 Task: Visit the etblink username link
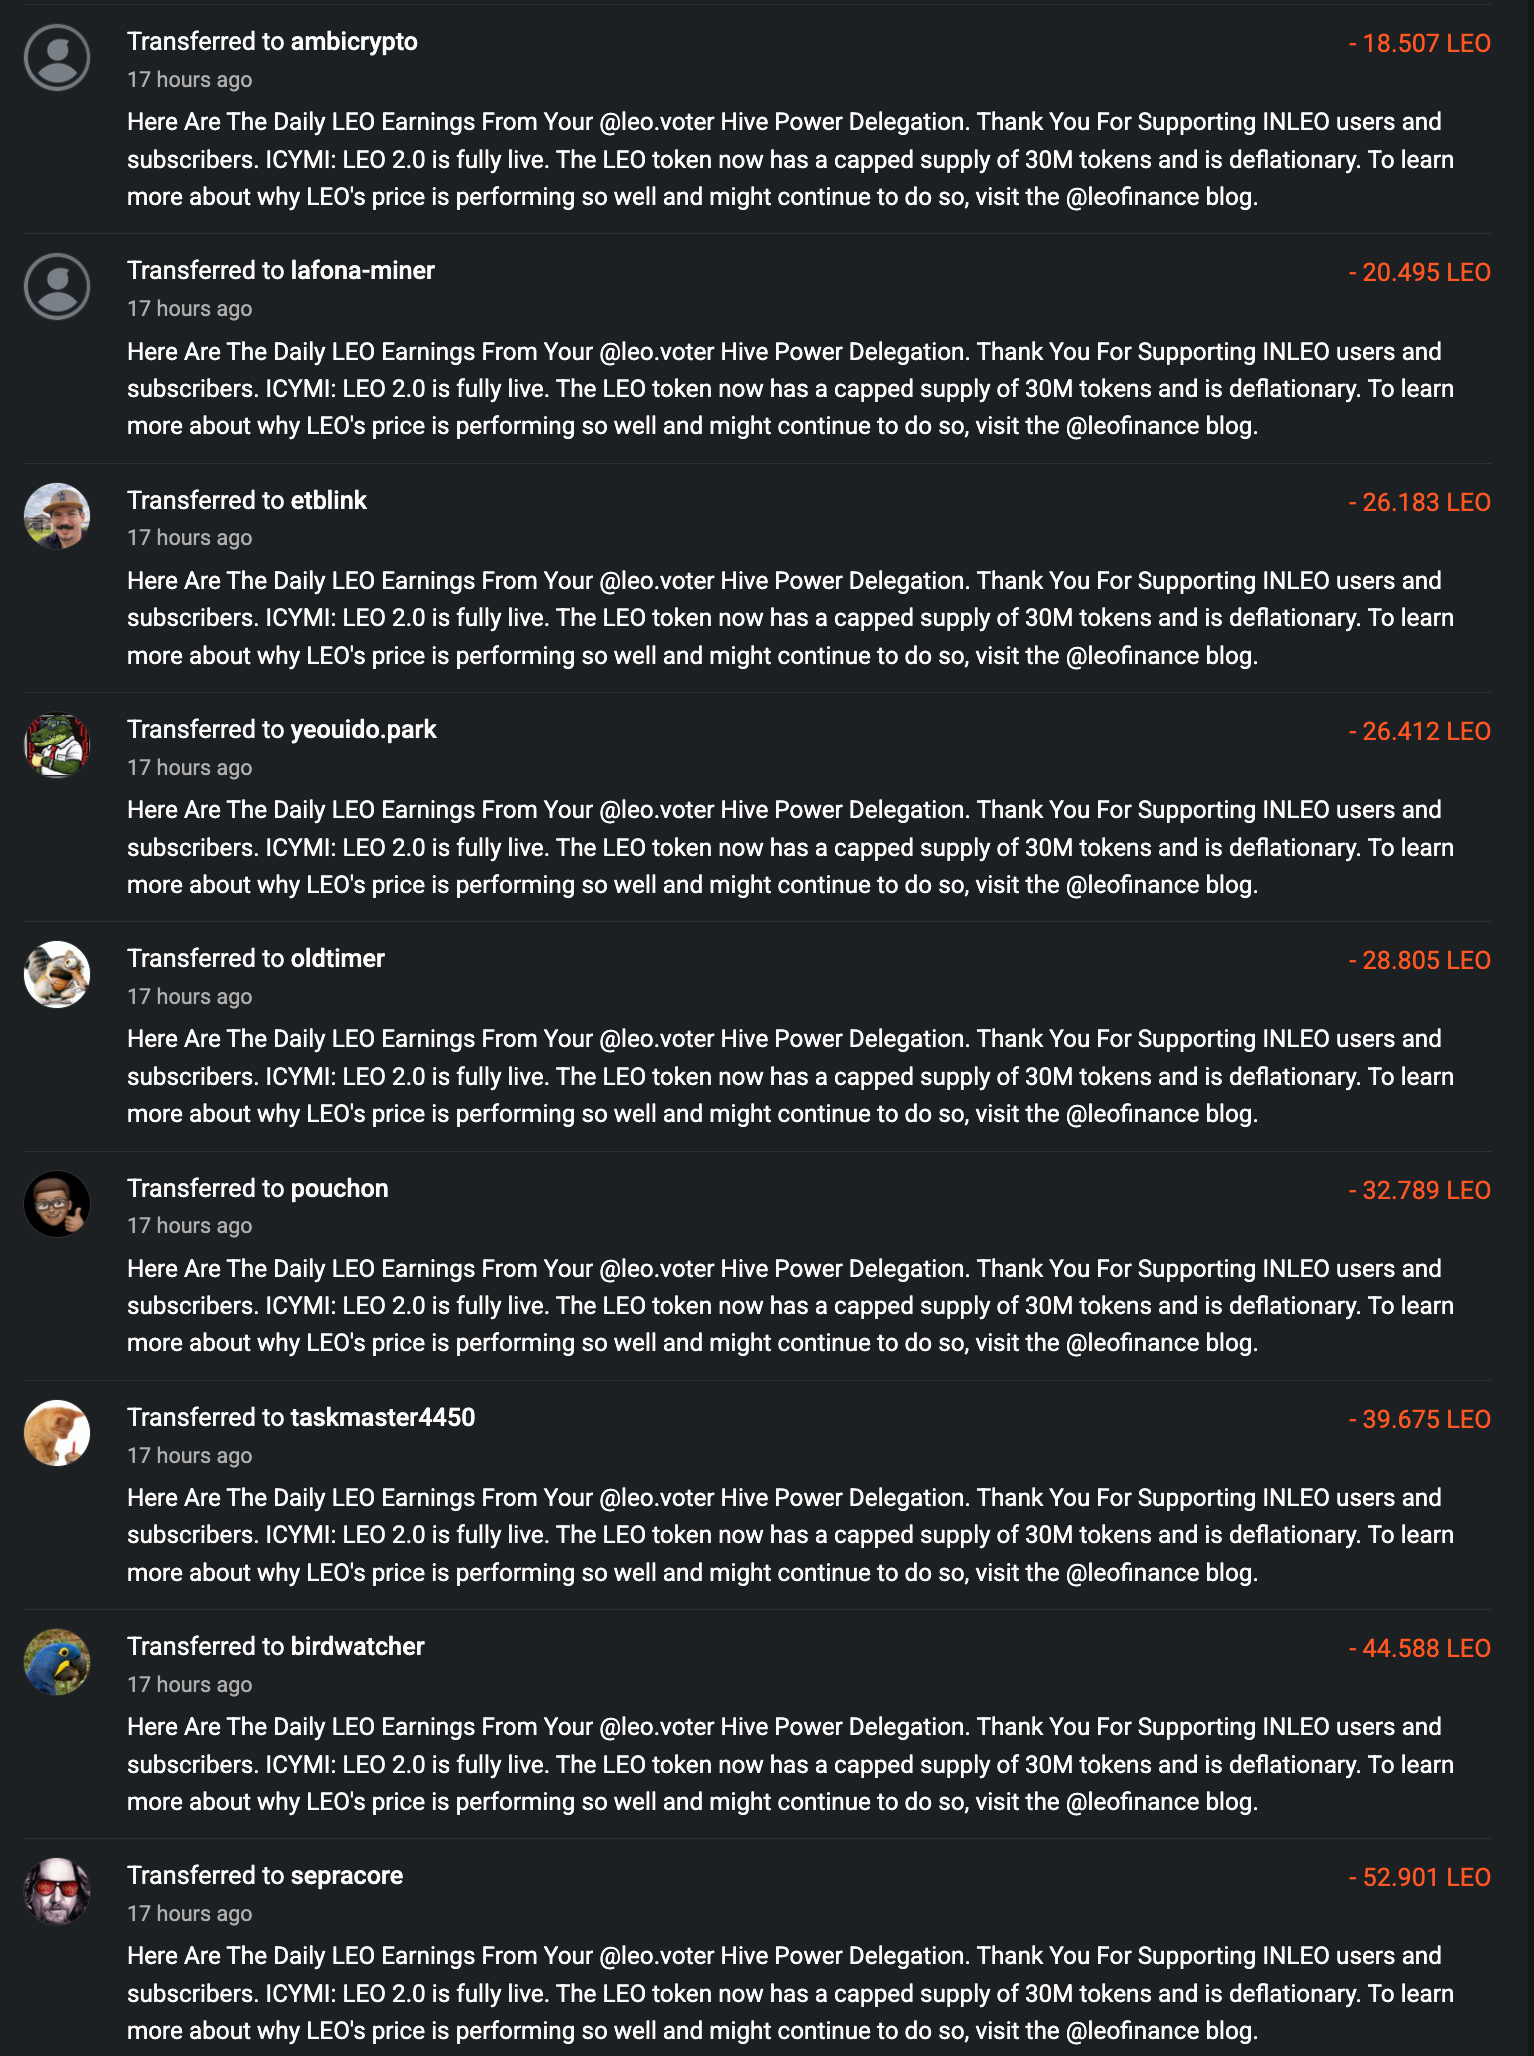(328, 501)
